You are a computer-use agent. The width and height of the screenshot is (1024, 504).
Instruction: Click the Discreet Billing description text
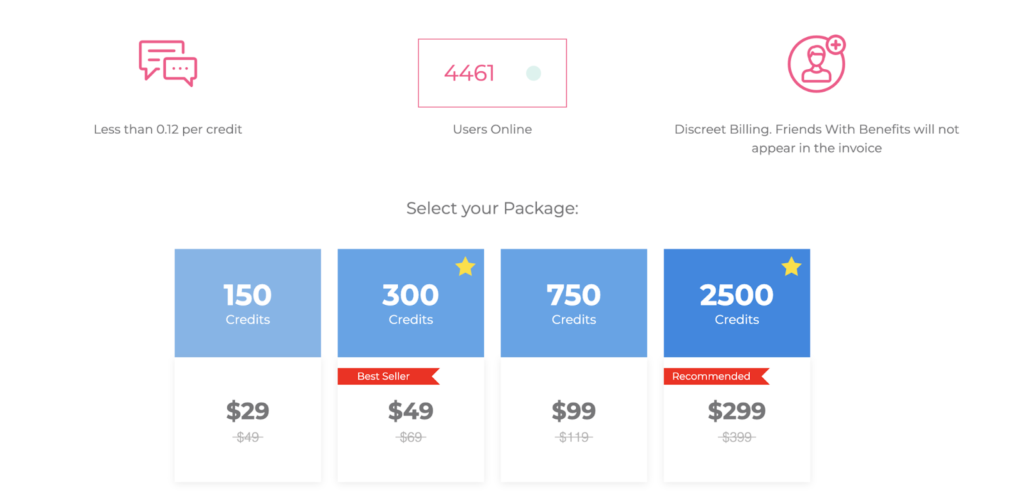(x=816, y=139)
